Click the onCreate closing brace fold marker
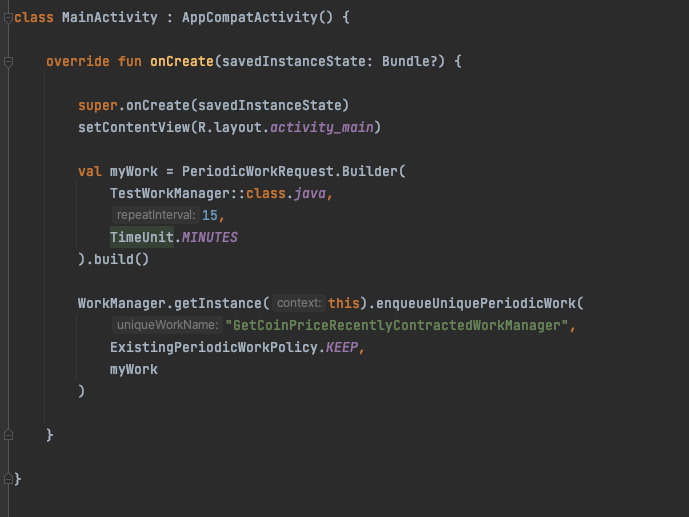Screen dimensions: 689x517 (x=8, y=435)
